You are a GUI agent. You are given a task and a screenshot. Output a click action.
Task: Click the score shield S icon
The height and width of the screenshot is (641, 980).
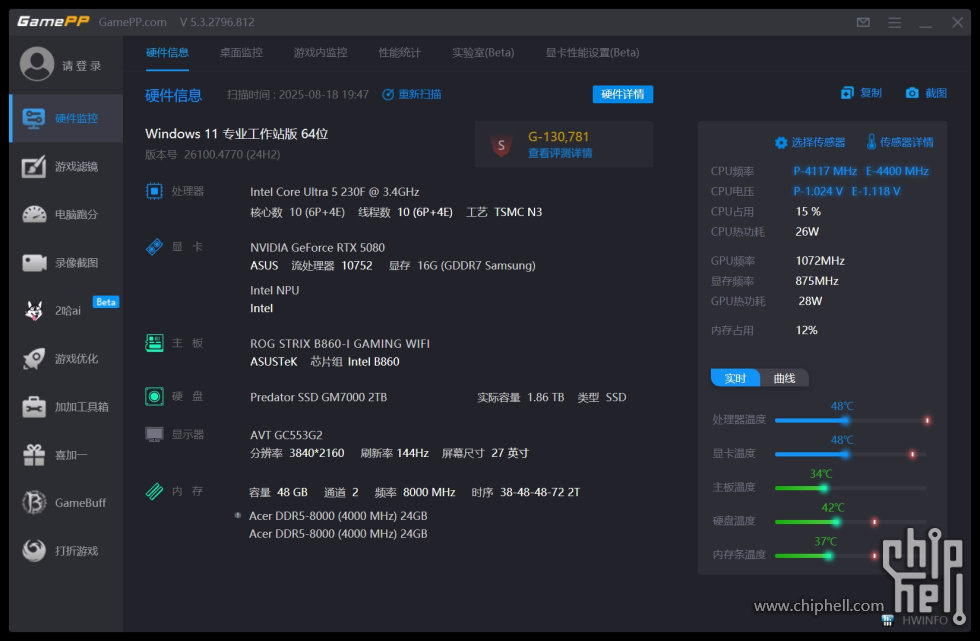(x=501, y=145)
